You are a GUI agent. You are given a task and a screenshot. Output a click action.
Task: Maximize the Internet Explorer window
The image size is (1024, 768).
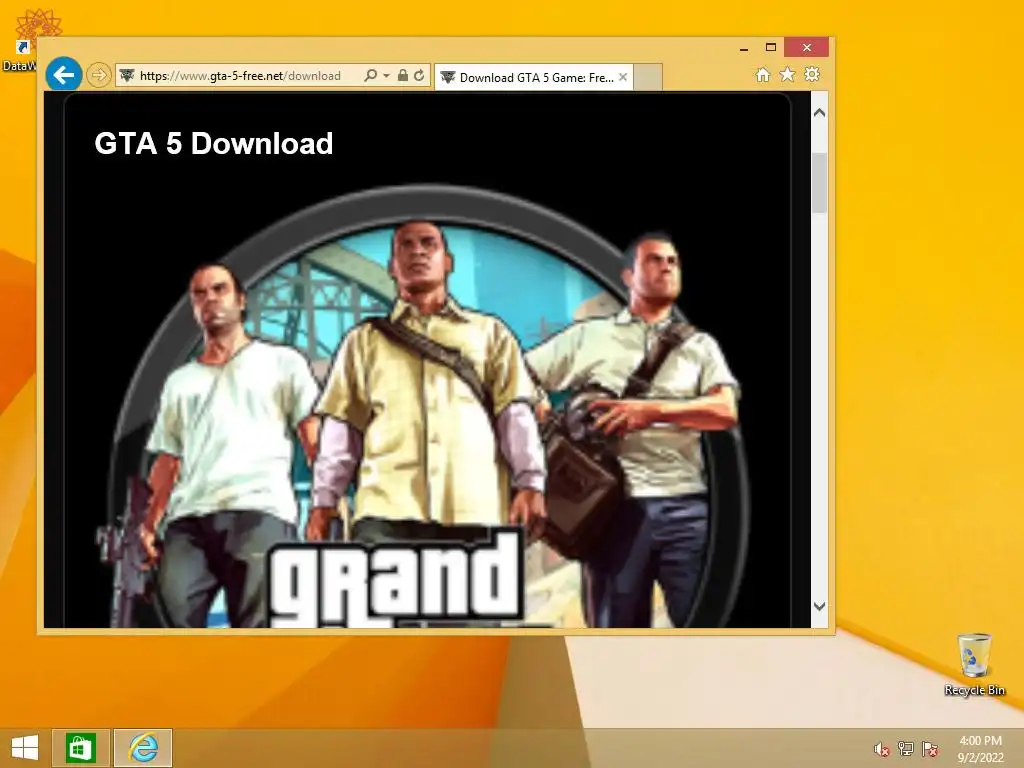tap(771, 47)
